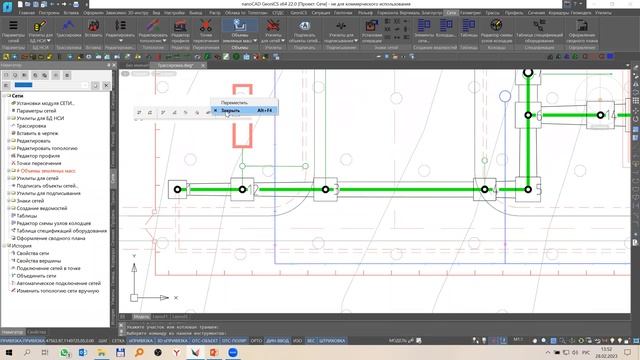640x360 pixels.
Task: Toggle 3D оПРИВЯЗКА in status bar
Action: (x=172, y=340)
